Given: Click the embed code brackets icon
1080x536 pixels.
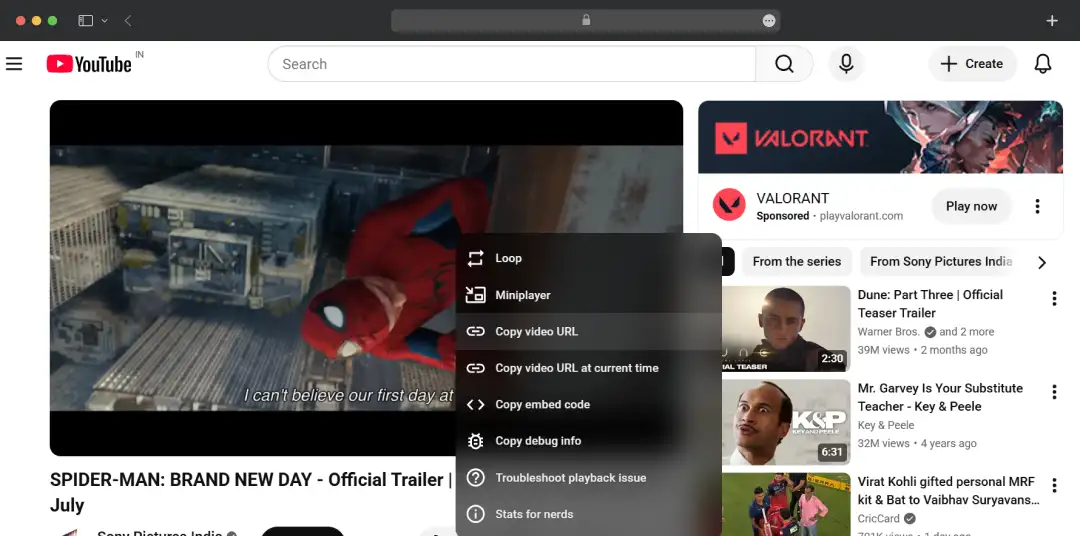Looking at the screenshot, I should (x=475, y=404).
